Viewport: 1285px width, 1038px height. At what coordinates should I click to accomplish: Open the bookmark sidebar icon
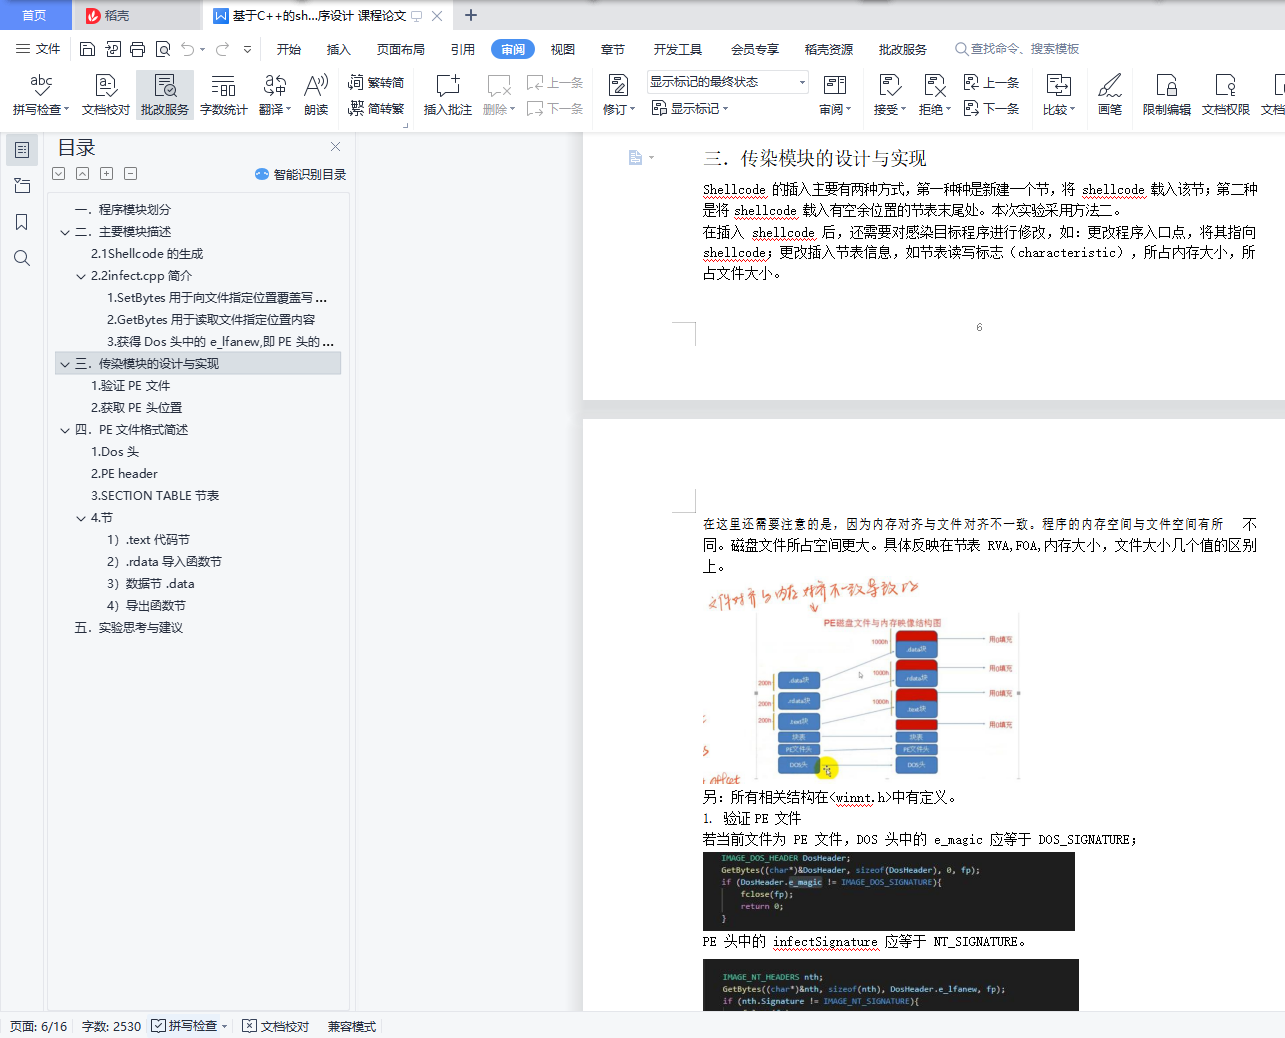click(22, 222)
